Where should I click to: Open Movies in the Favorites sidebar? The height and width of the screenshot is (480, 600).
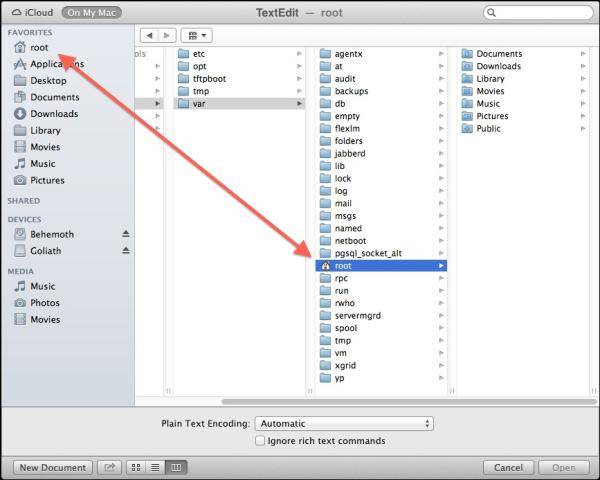[x=37, y=147]
